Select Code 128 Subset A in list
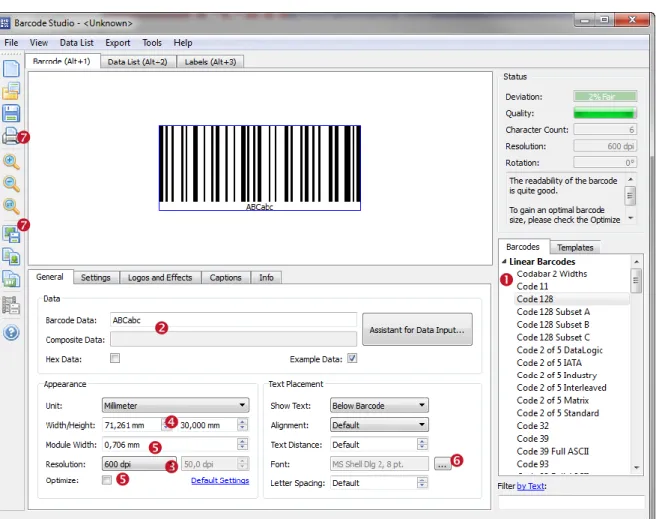This screenshot has height=519, width=656. (553, 312)
